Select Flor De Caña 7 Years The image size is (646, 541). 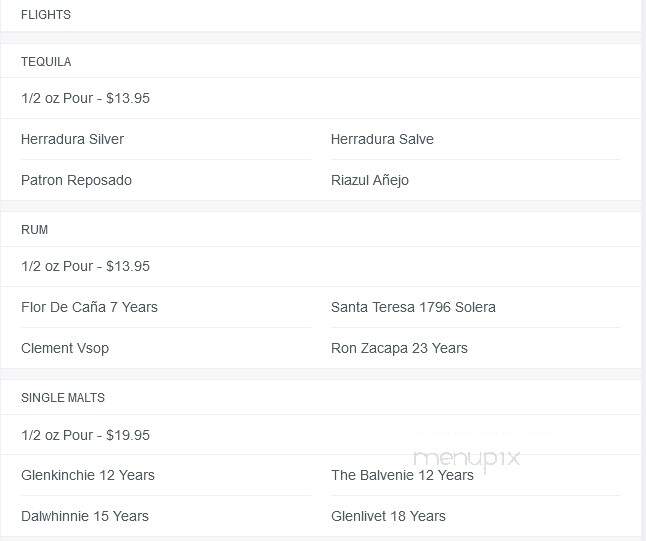pyautogui.click(x=89, y=307)
